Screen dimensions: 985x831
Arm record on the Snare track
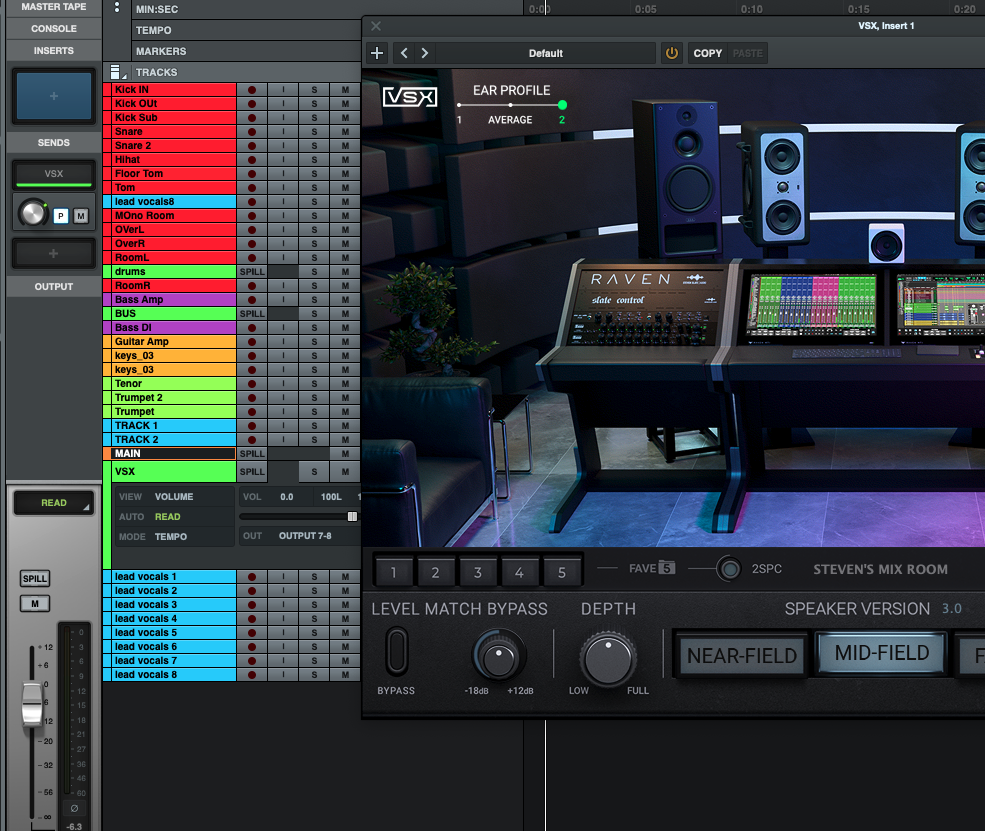coord(252,132)
